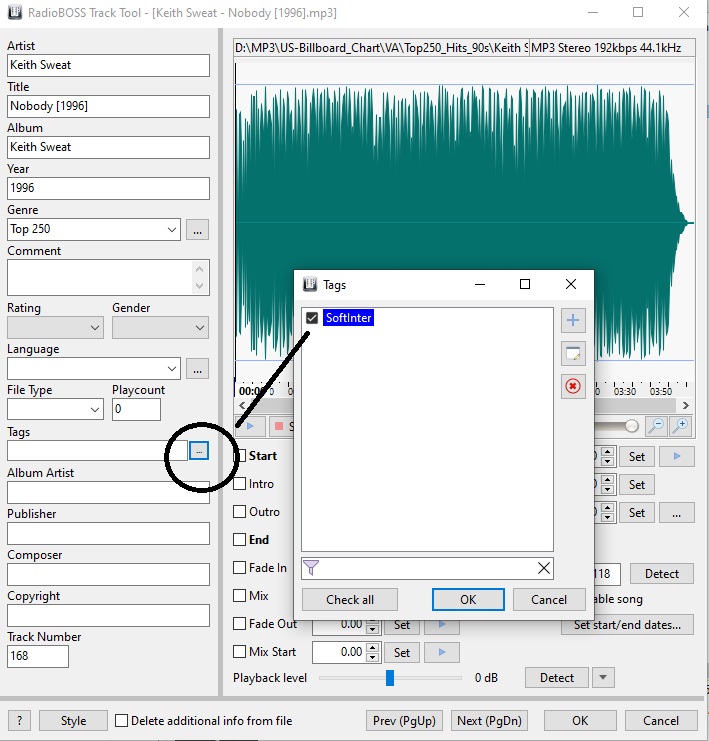Open the Tags browse button
Screen dimensions: 709x741
[199, 451]
